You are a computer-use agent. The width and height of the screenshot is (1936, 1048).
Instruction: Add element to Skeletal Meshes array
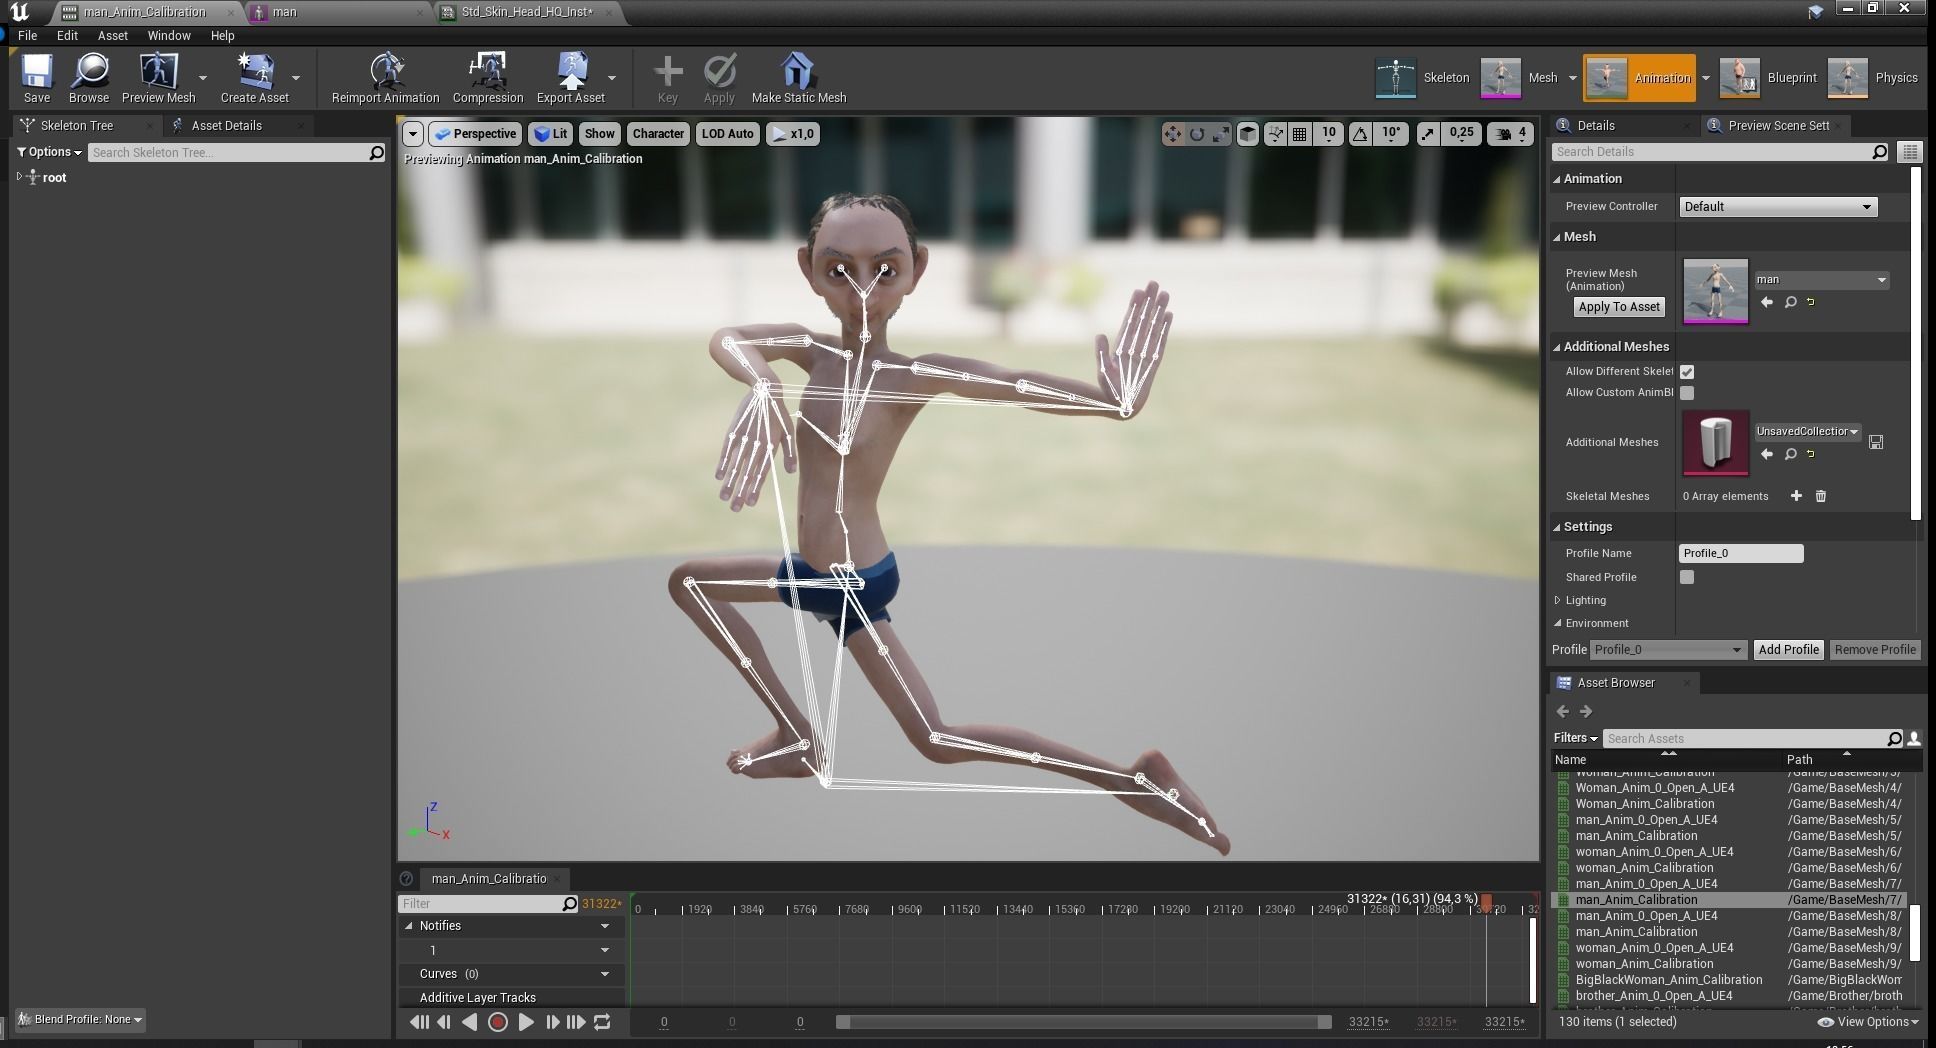[1796, 496]
